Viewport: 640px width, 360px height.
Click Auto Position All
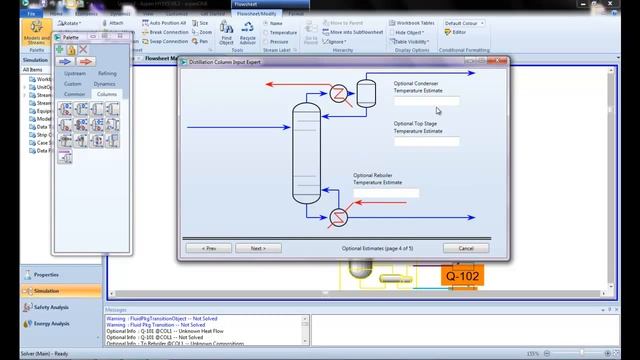coord(164,23)
